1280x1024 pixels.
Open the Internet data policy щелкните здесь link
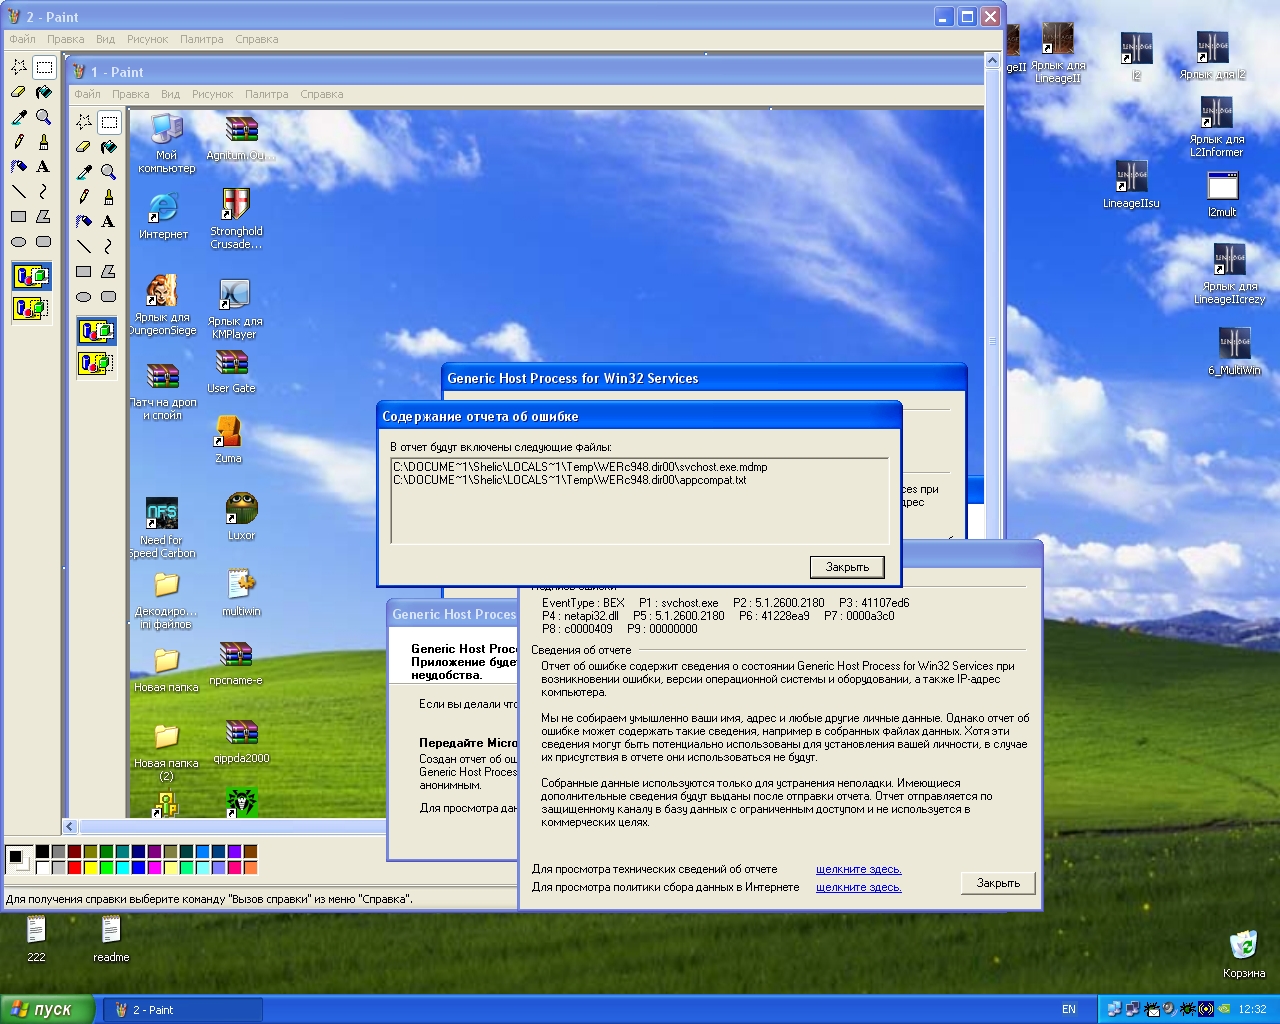tap(859, 887)
